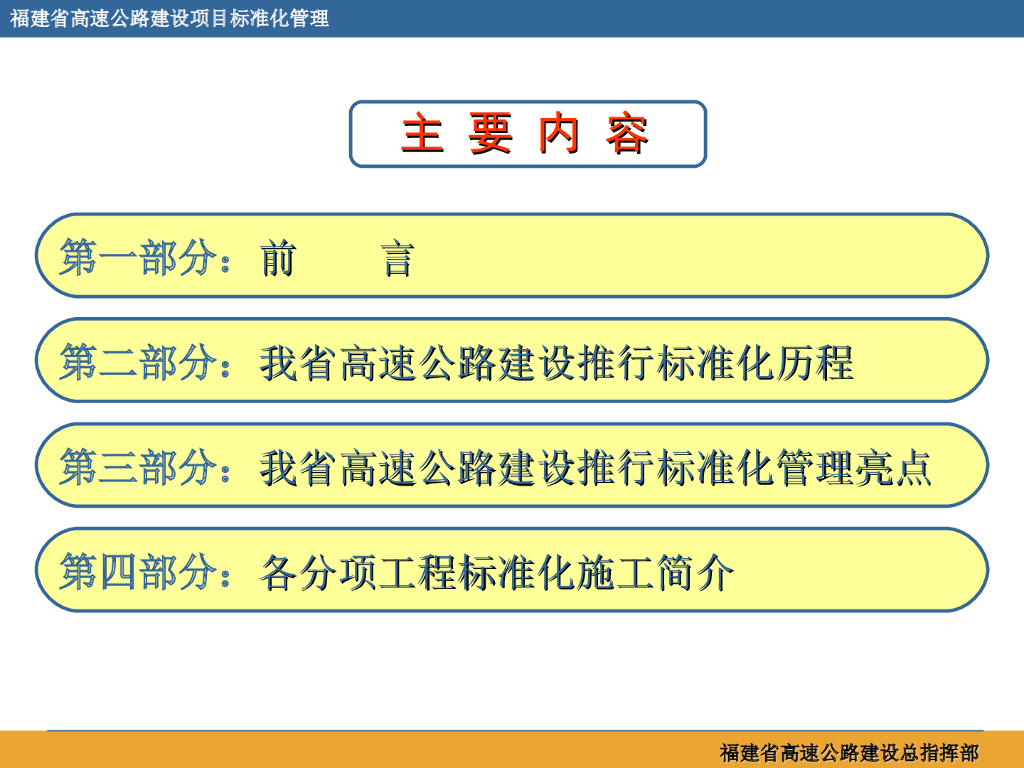Image resolution: width=1024 pixels, height=768 pixels.
Task: Open 我省高速公路建设推行标准化历程 section text
Action: pos(556,362)
